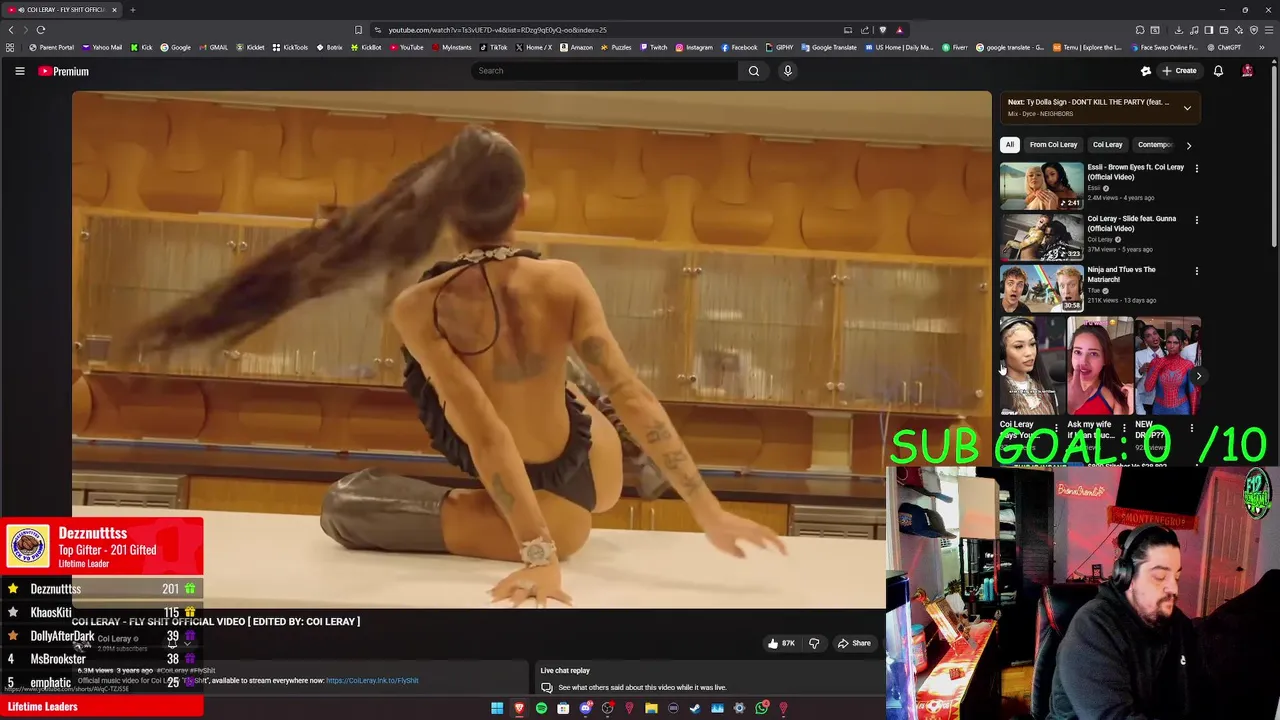Open Yahoo Mail bookmark

pos(102,47)
